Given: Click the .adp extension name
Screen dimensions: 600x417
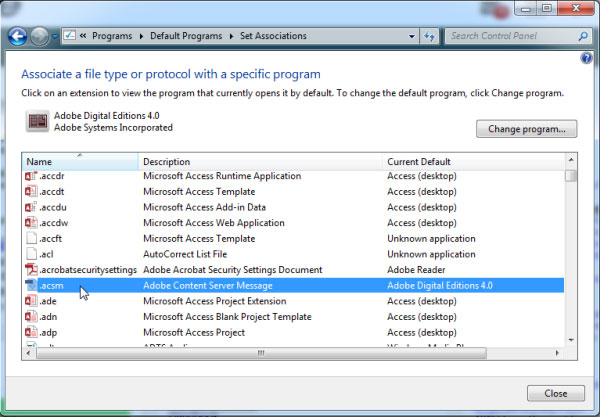Looking at the screenshot, I should 48,333.
